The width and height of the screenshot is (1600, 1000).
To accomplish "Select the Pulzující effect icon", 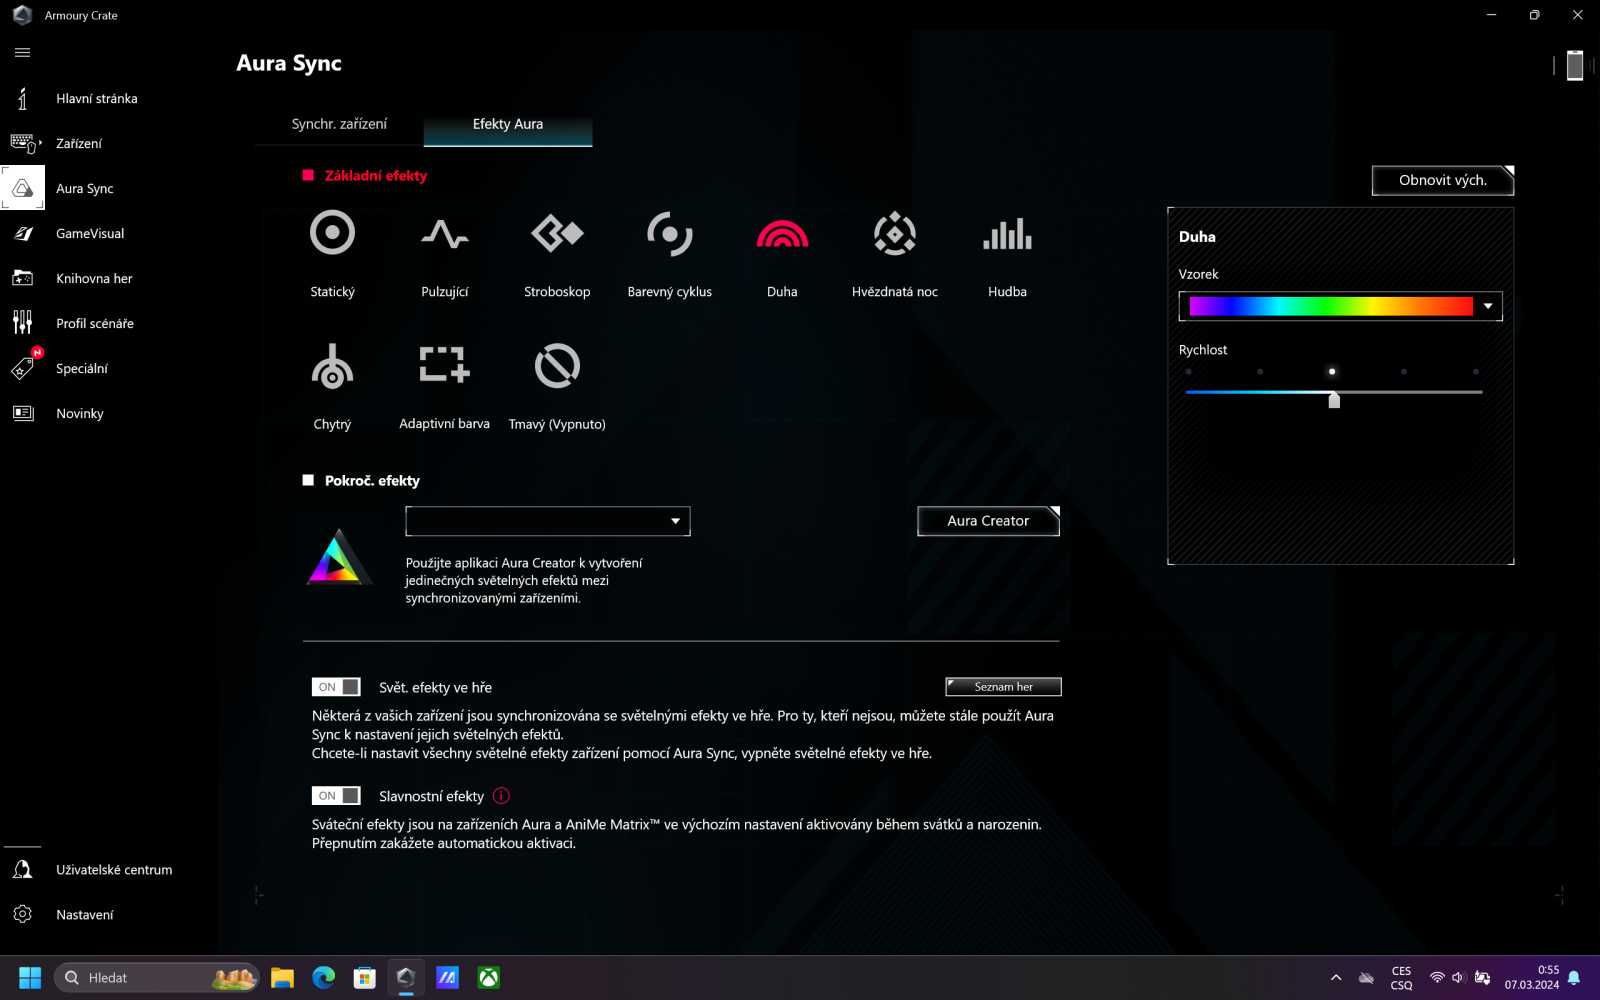I will (445, 234).
